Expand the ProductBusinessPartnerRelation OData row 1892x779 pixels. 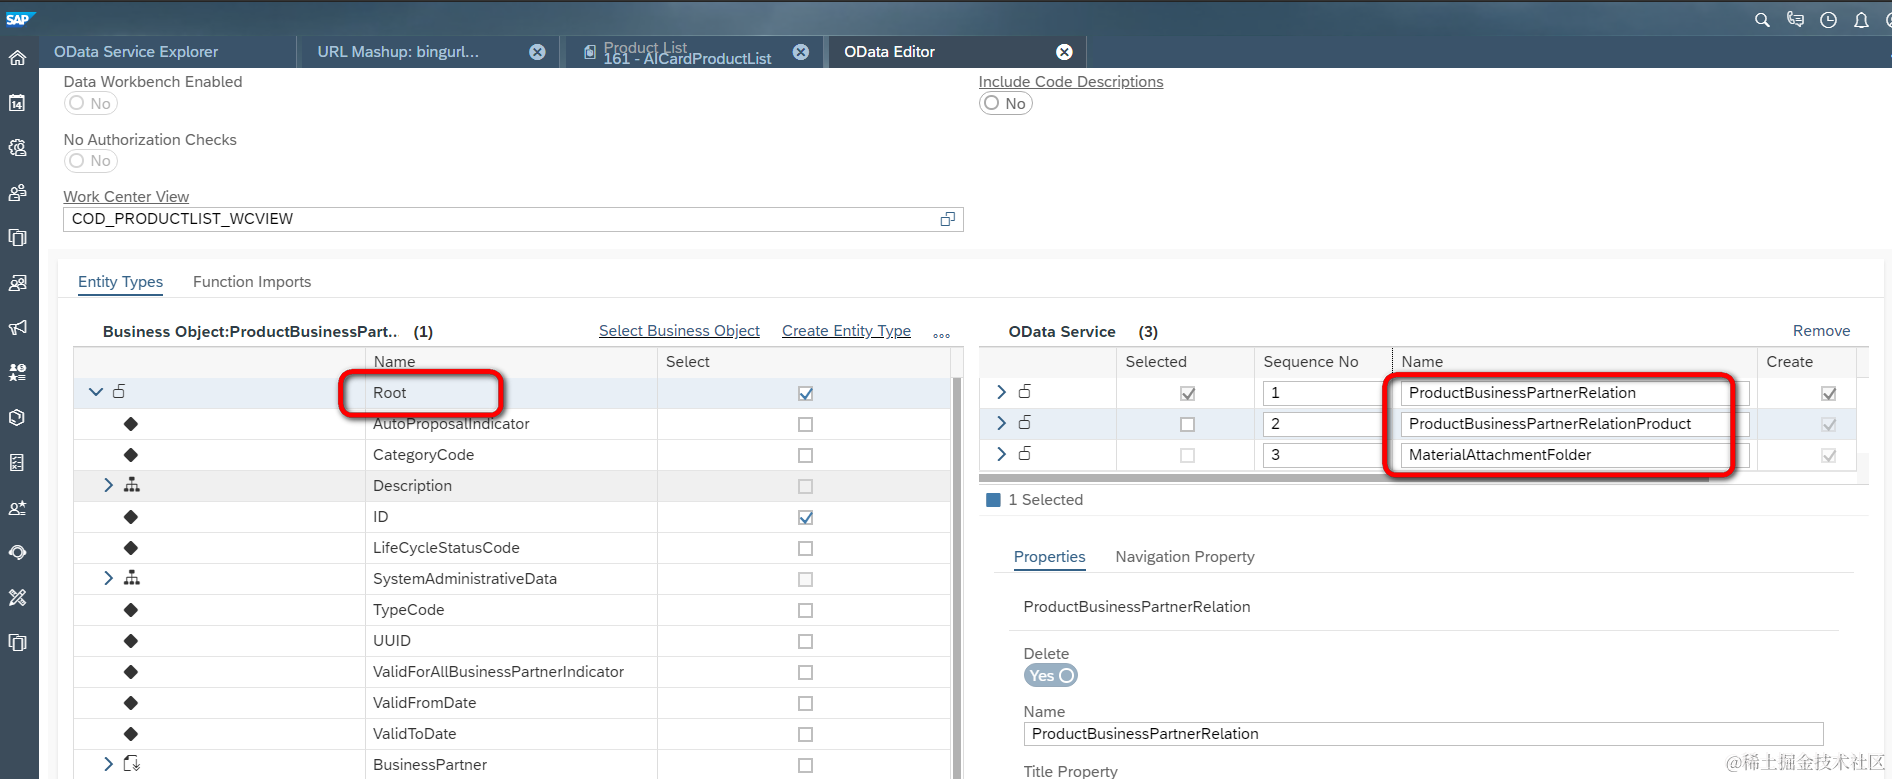1001,392
